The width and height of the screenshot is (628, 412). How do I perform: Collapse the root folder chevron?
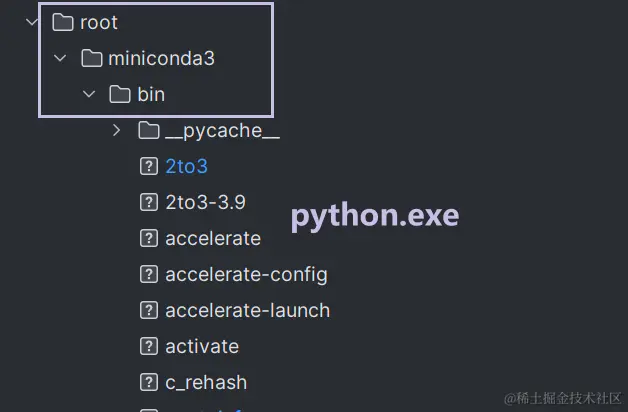pos(32,22)
